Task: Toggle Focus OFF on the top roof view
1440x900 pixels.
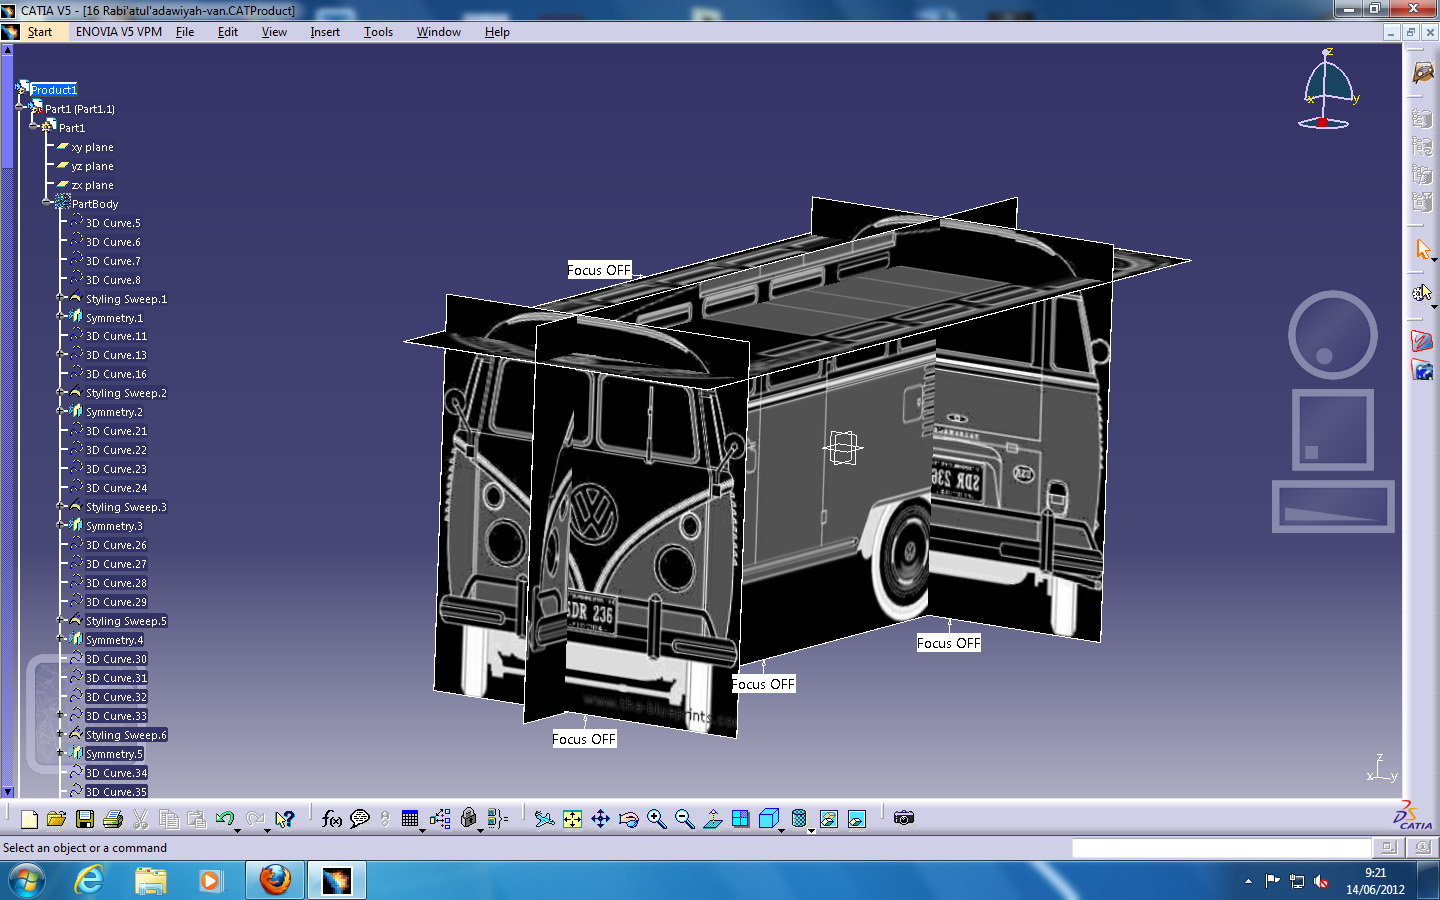Action: (599, 270)
